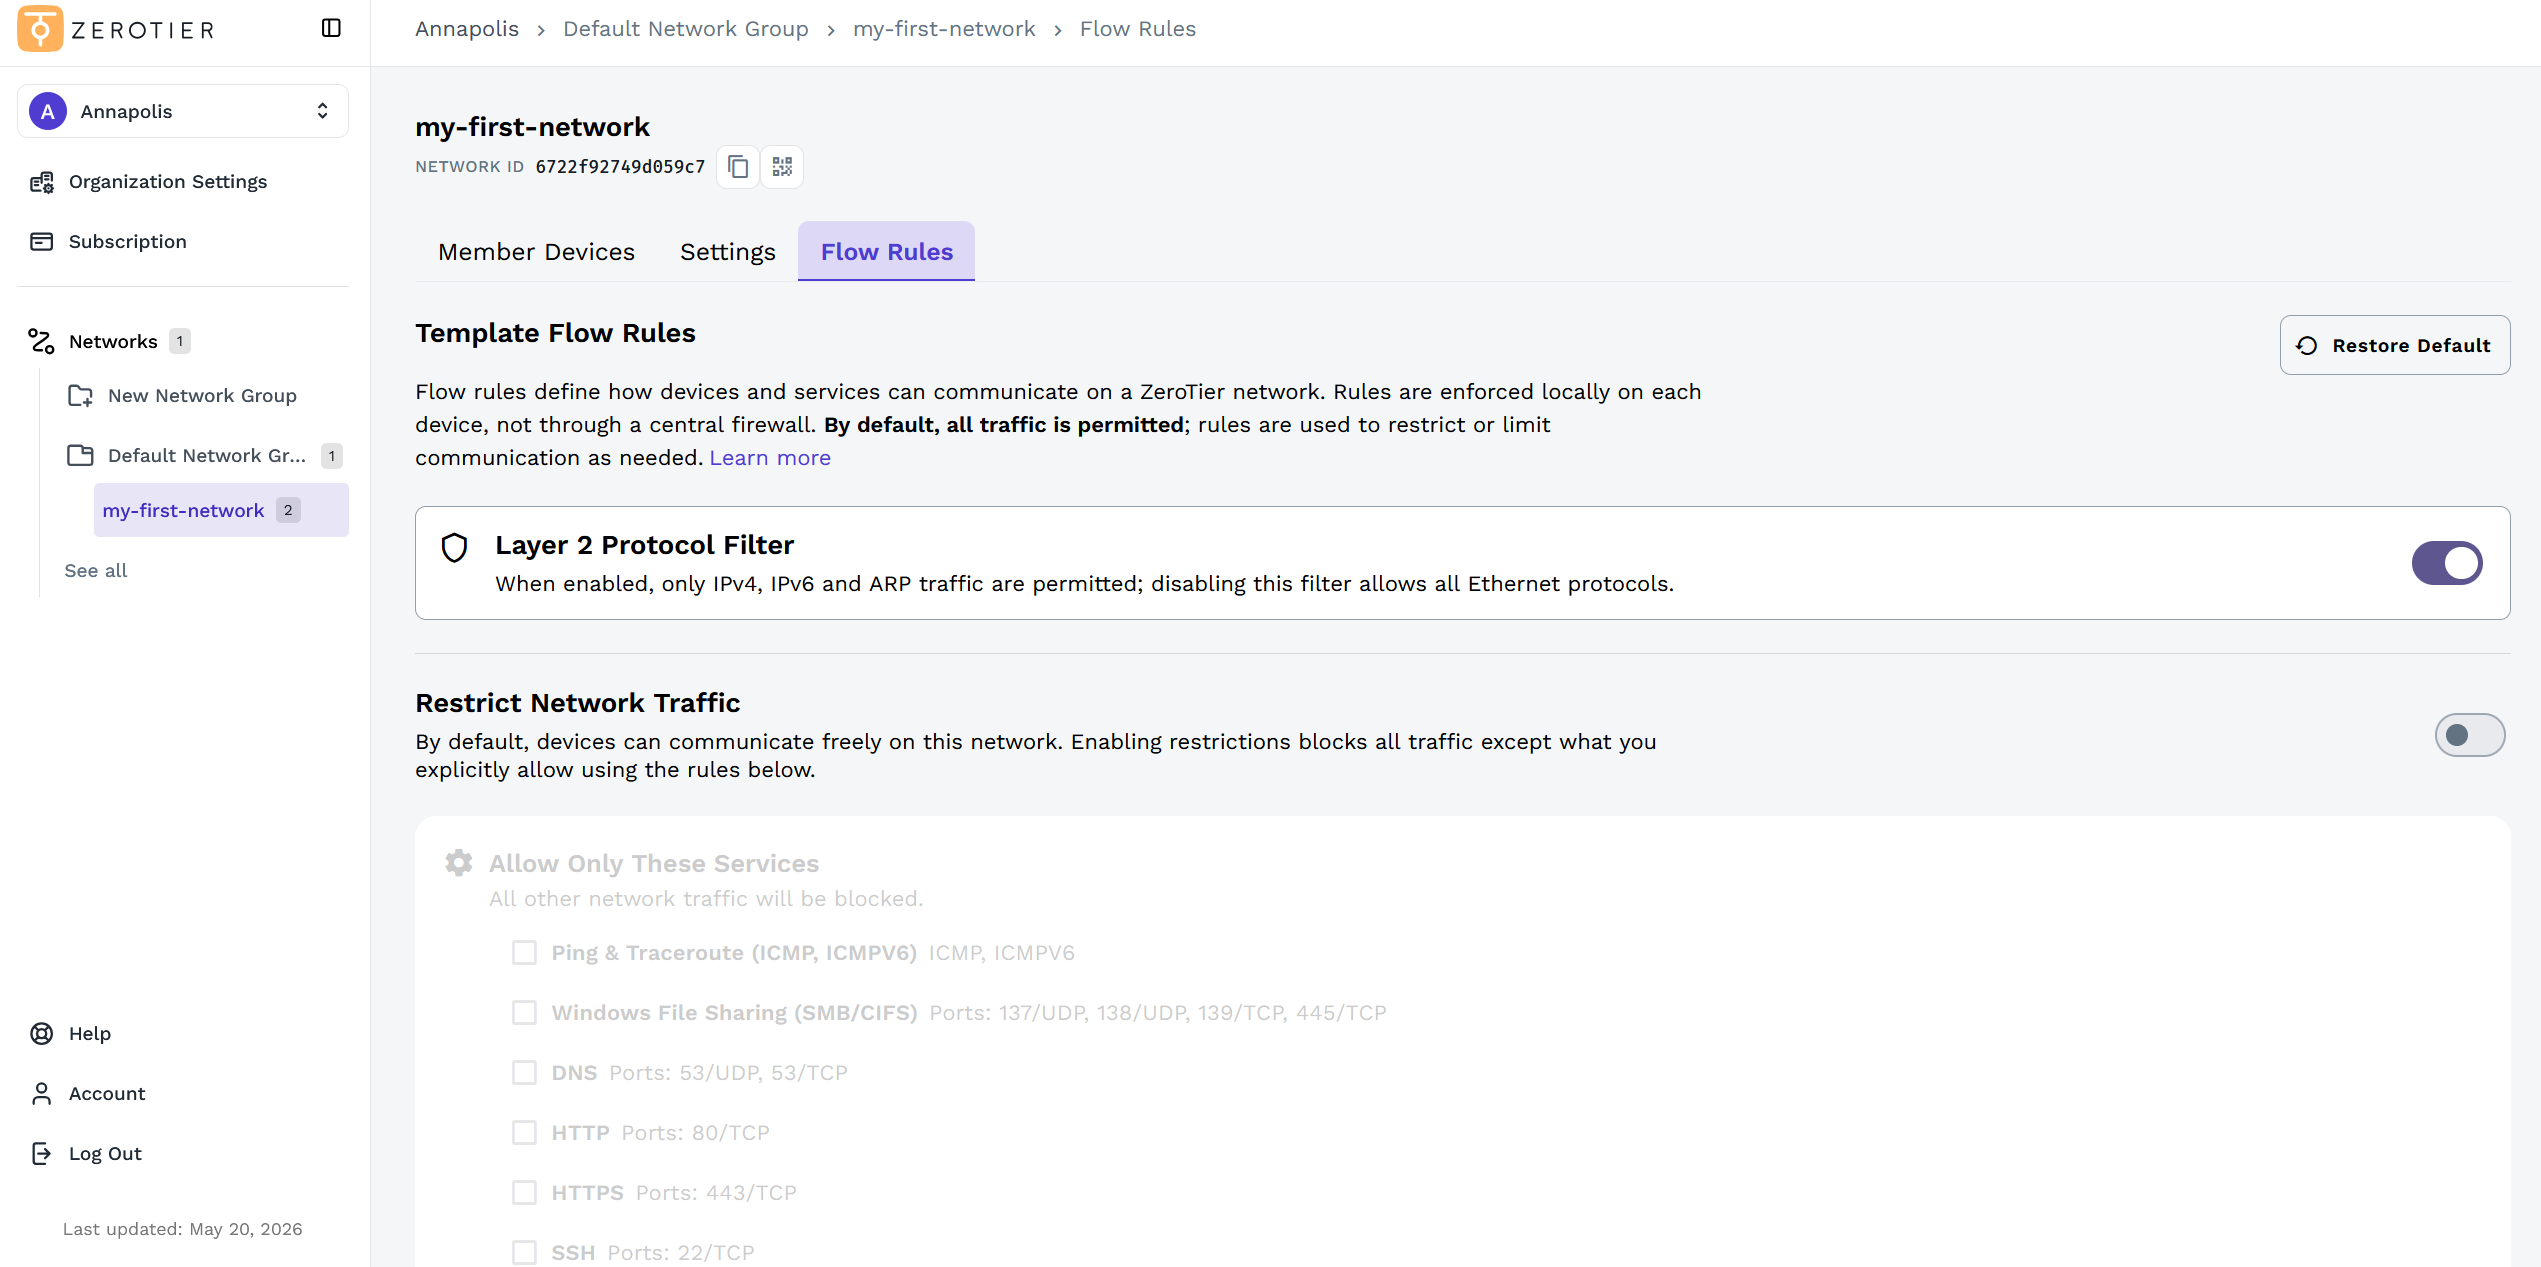The image size is (2541, 1267).
Task: Check Ping & Traceroute (ICMP, ICMPV6) box
Action: point(524,953)
